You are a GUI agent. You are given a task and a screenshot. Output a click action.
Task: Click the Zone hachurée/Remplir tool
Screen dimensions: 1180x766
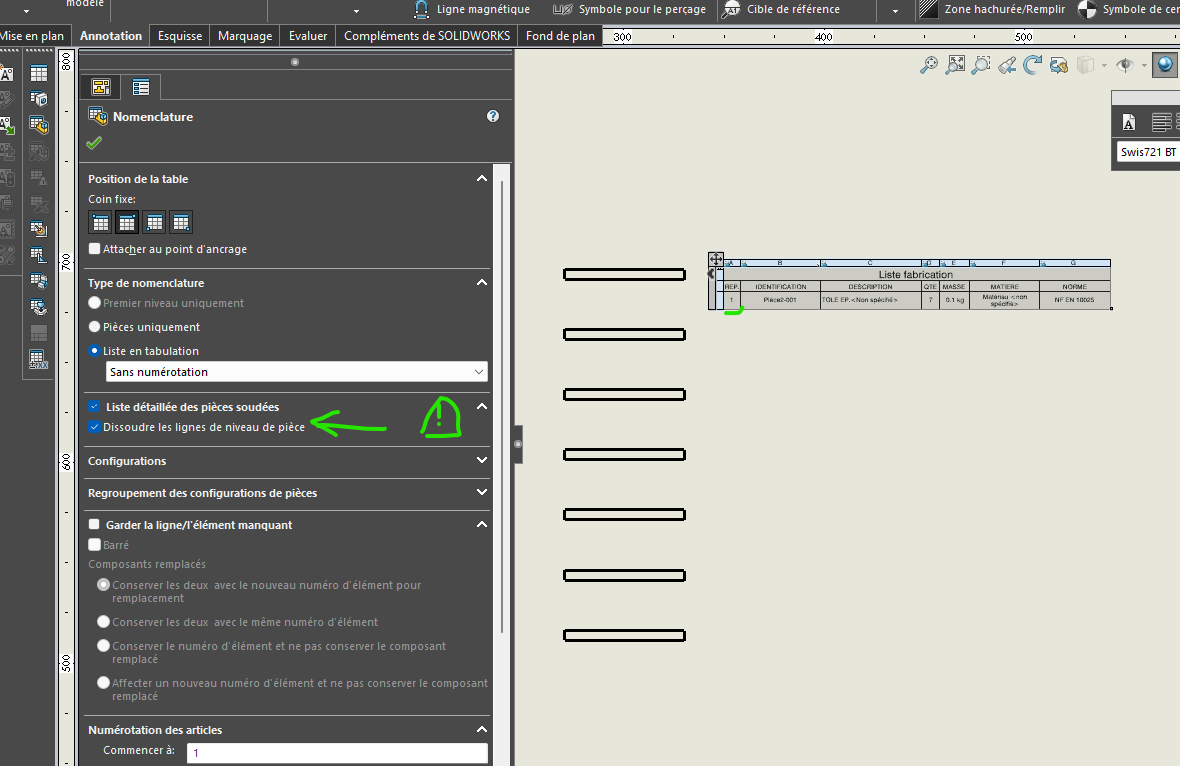[993, 10]
